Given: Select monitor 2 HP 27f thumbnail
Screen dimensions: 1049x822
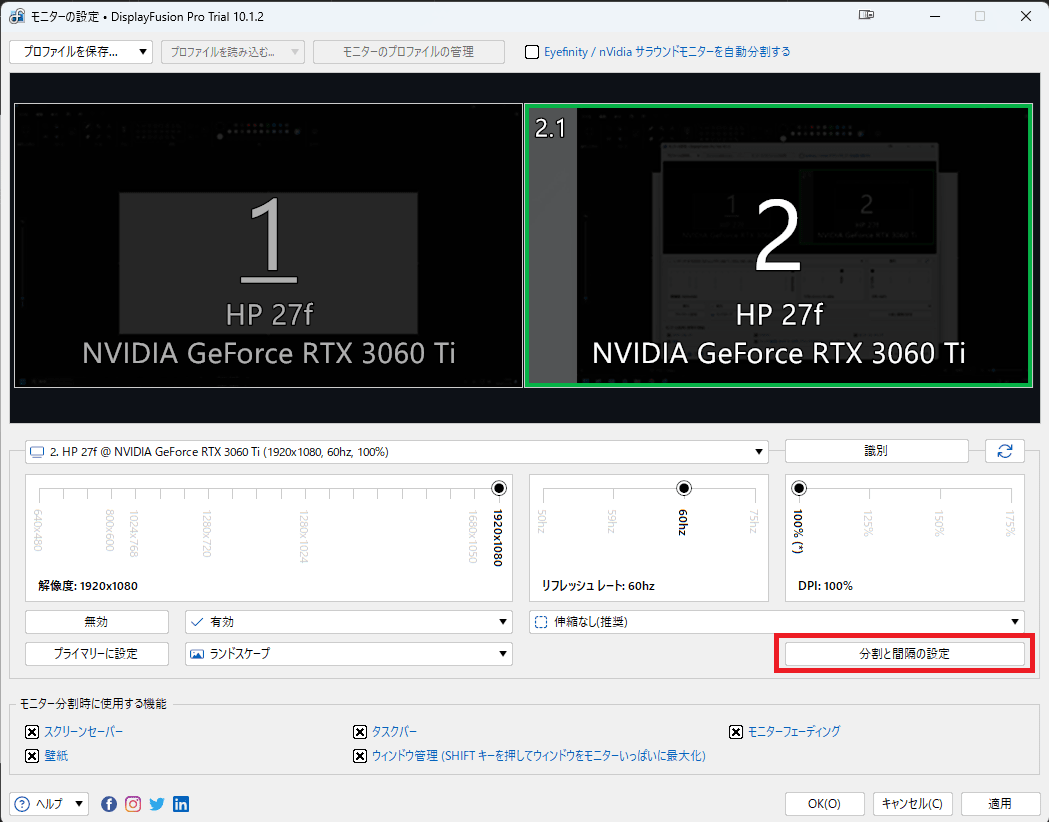Looking at the screenshot, I should pos(779,245).
